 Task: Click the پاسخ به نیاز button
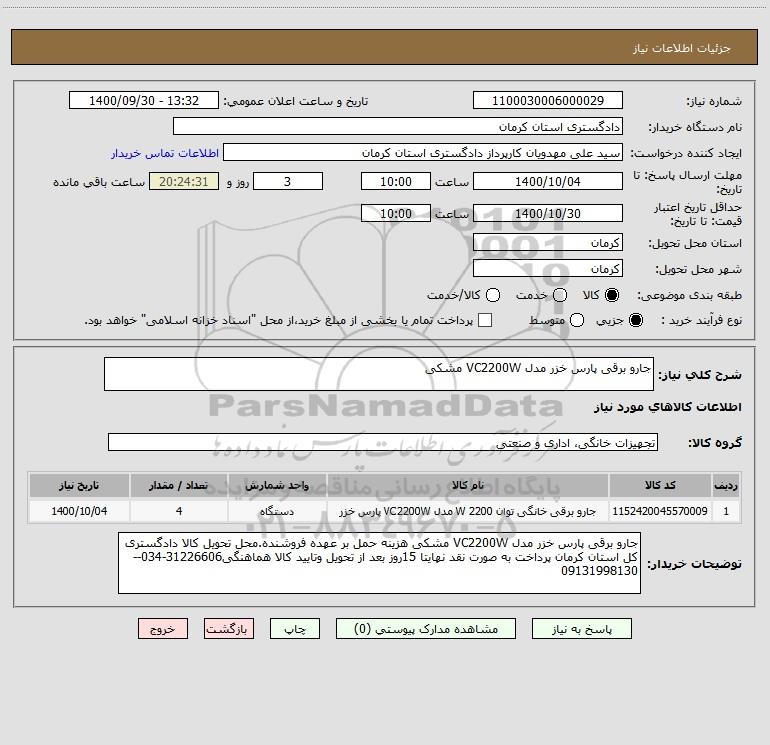click(582, 629)
